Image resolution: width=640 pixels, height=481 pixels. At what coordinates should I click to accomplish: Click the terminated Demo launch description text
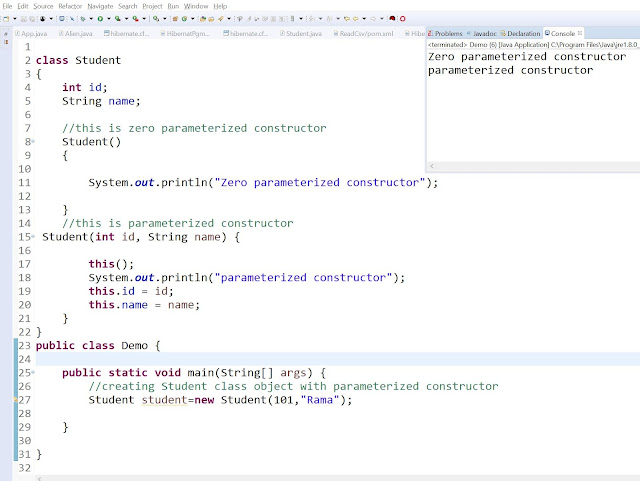pyautogui.click(x=533, y=45)
